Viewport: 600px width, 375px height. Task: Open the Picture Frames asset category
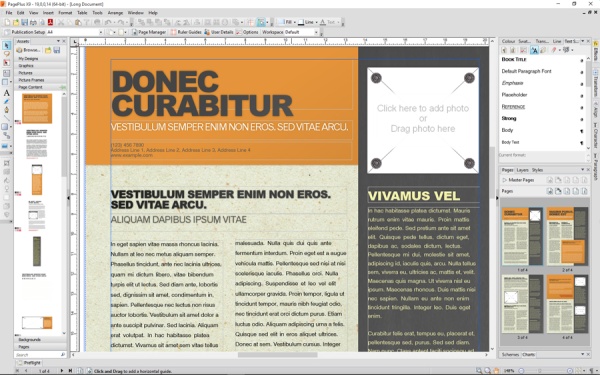click(31, 80)
